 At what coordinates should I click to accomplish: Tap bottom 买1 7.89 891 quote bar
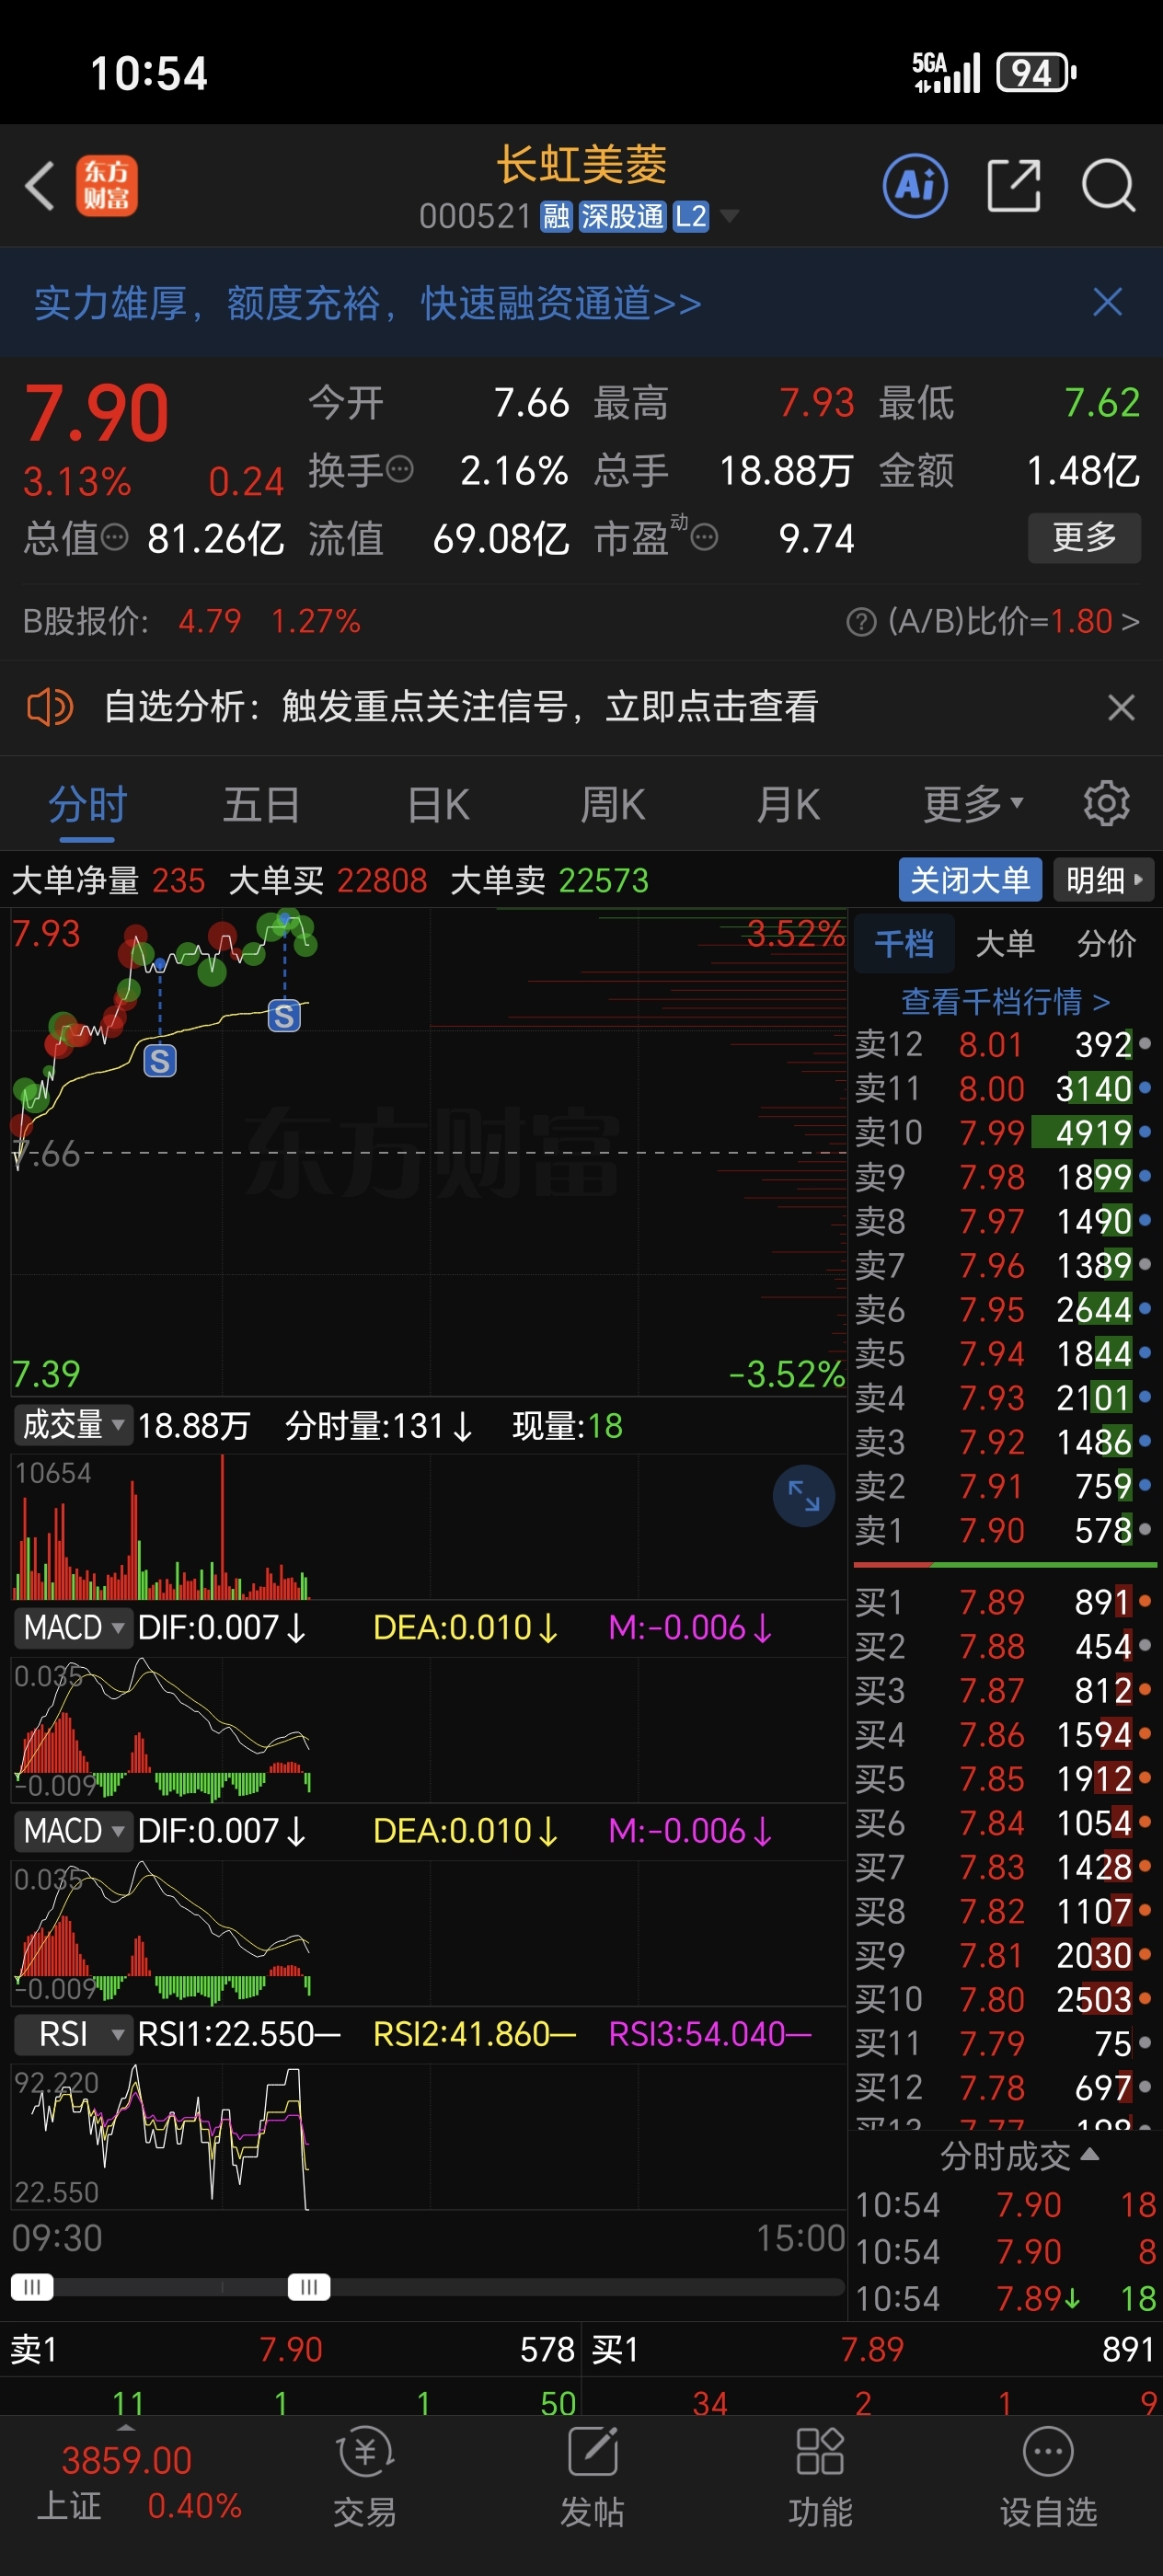[x=873, y=2349]
